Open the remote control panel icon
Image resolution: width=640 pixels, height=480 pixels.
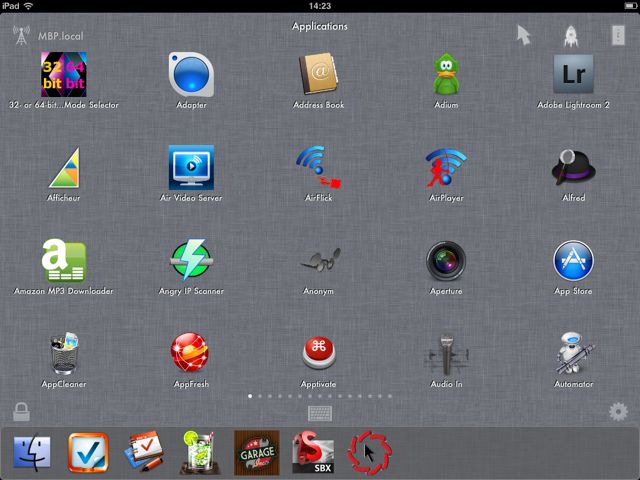click(618, 35)
